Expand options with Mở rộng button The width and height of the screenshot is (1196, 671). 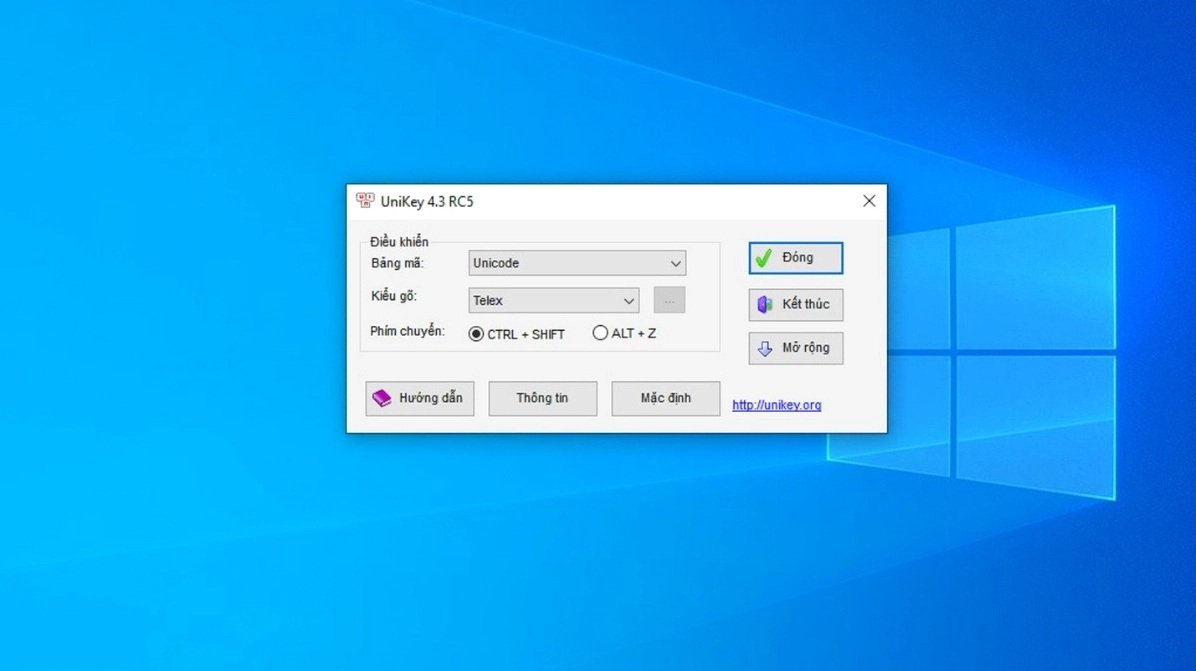click(x=796, y=348)
